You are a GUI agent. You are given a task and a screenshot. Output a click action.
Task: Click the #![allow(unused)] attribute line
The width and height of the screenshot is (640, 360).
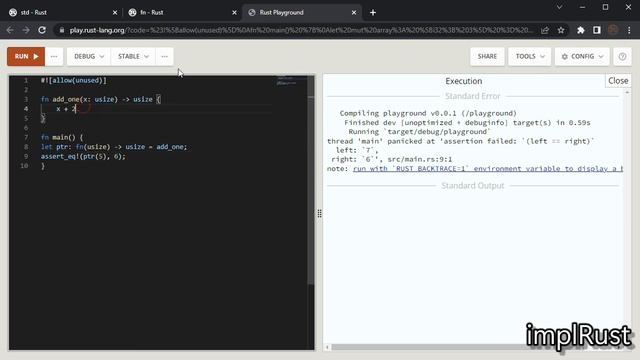(73, 80)
